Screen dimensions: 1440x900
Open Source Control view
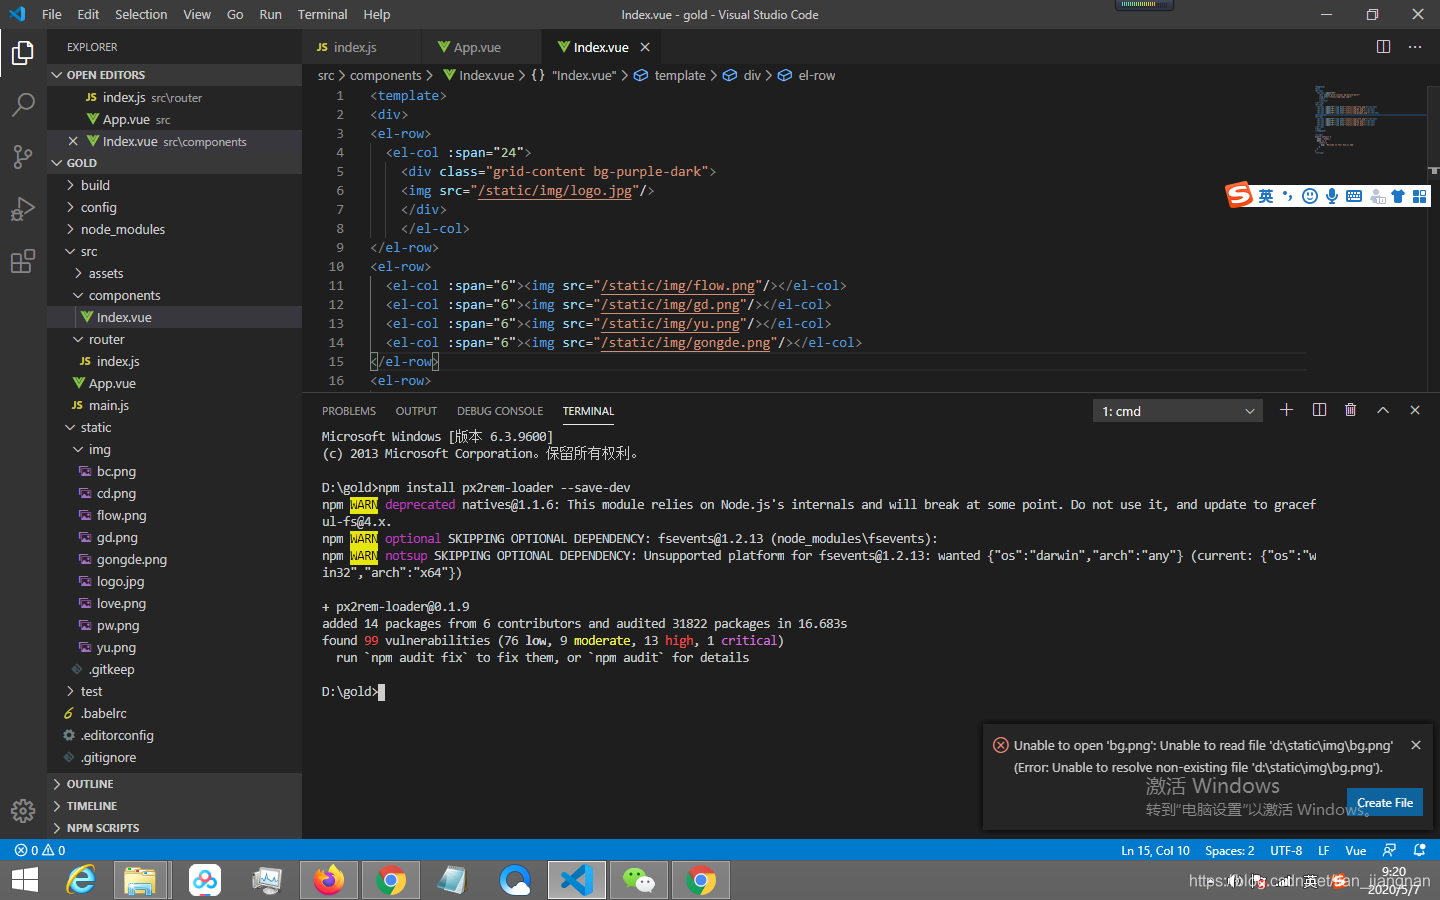point(23,157)
